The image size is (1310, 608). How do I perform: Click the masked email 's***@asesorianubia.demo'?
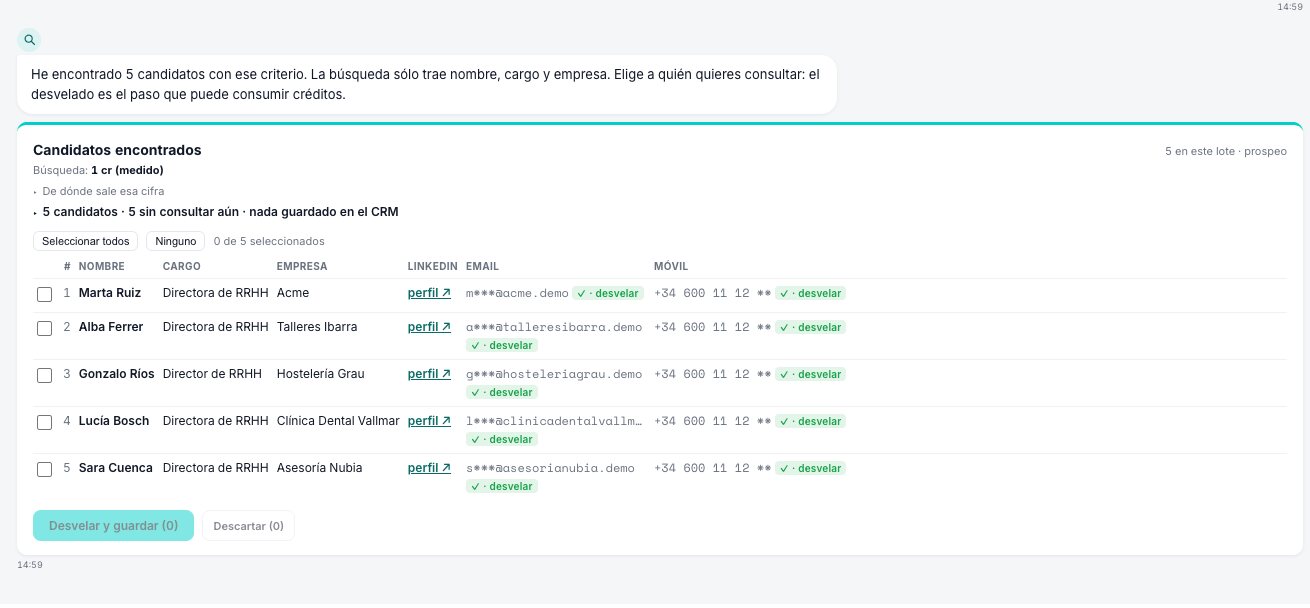(550, 468)
